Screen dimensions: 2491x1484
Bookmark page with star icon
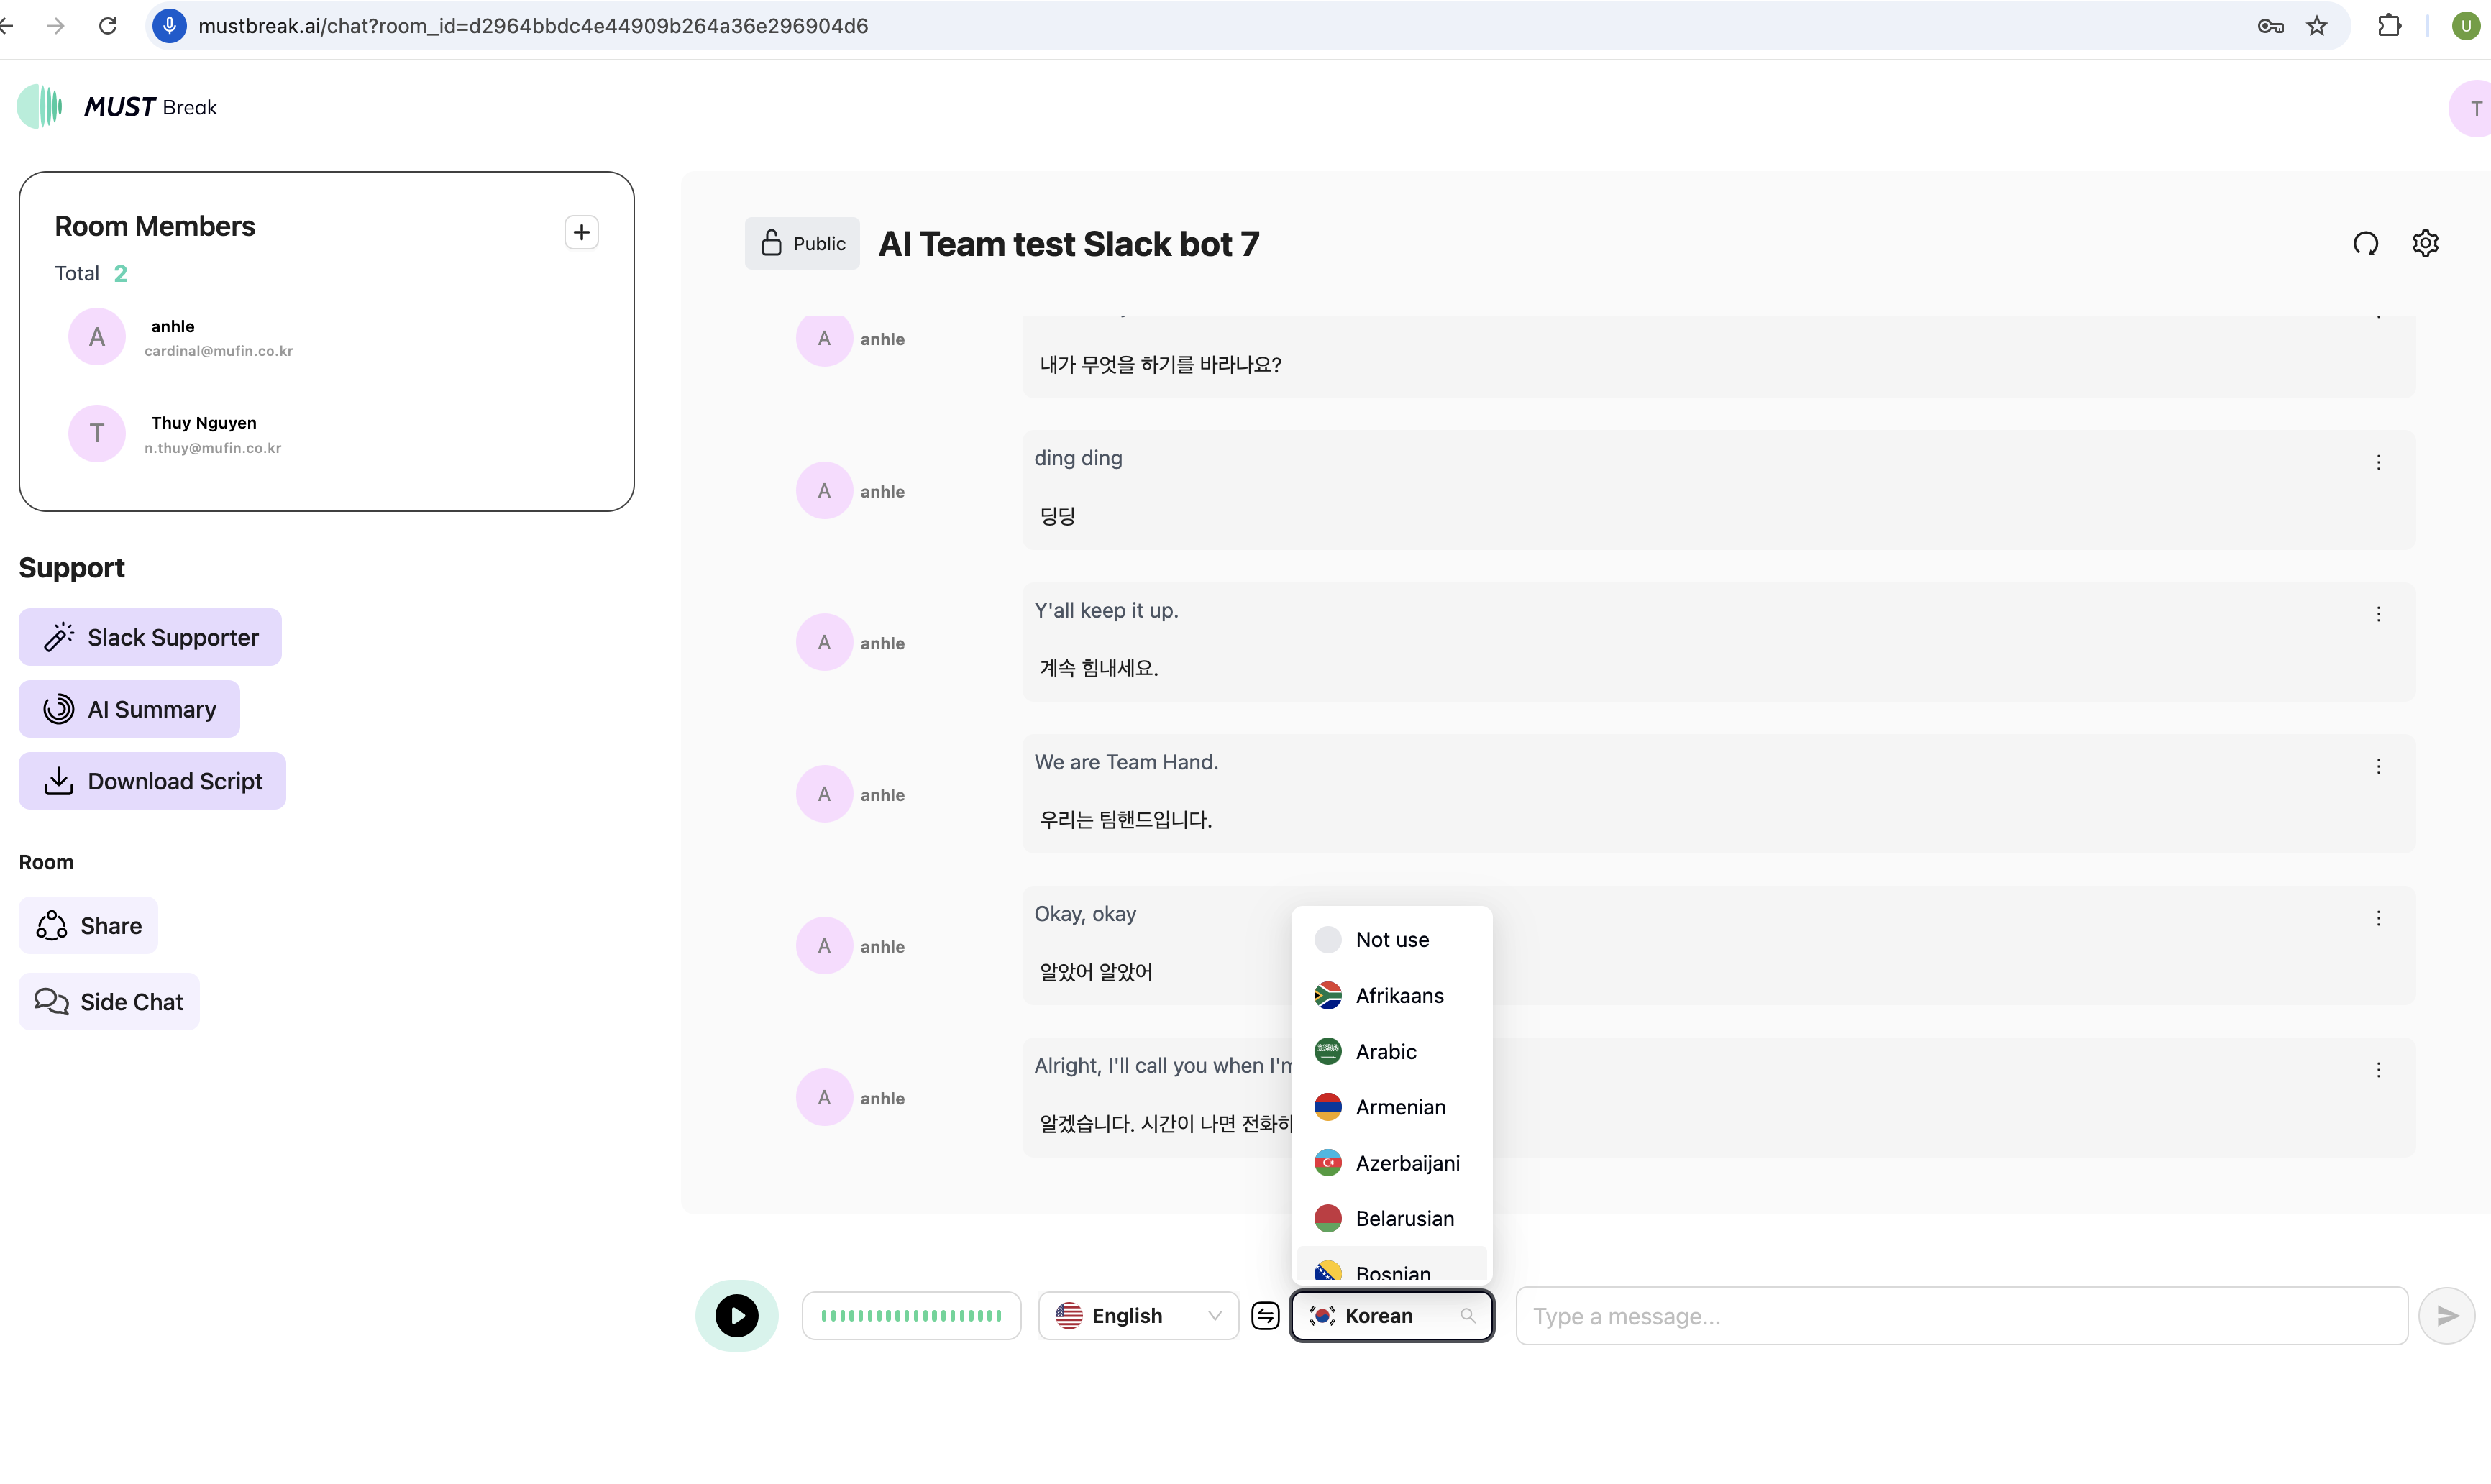pos(2317,26)
